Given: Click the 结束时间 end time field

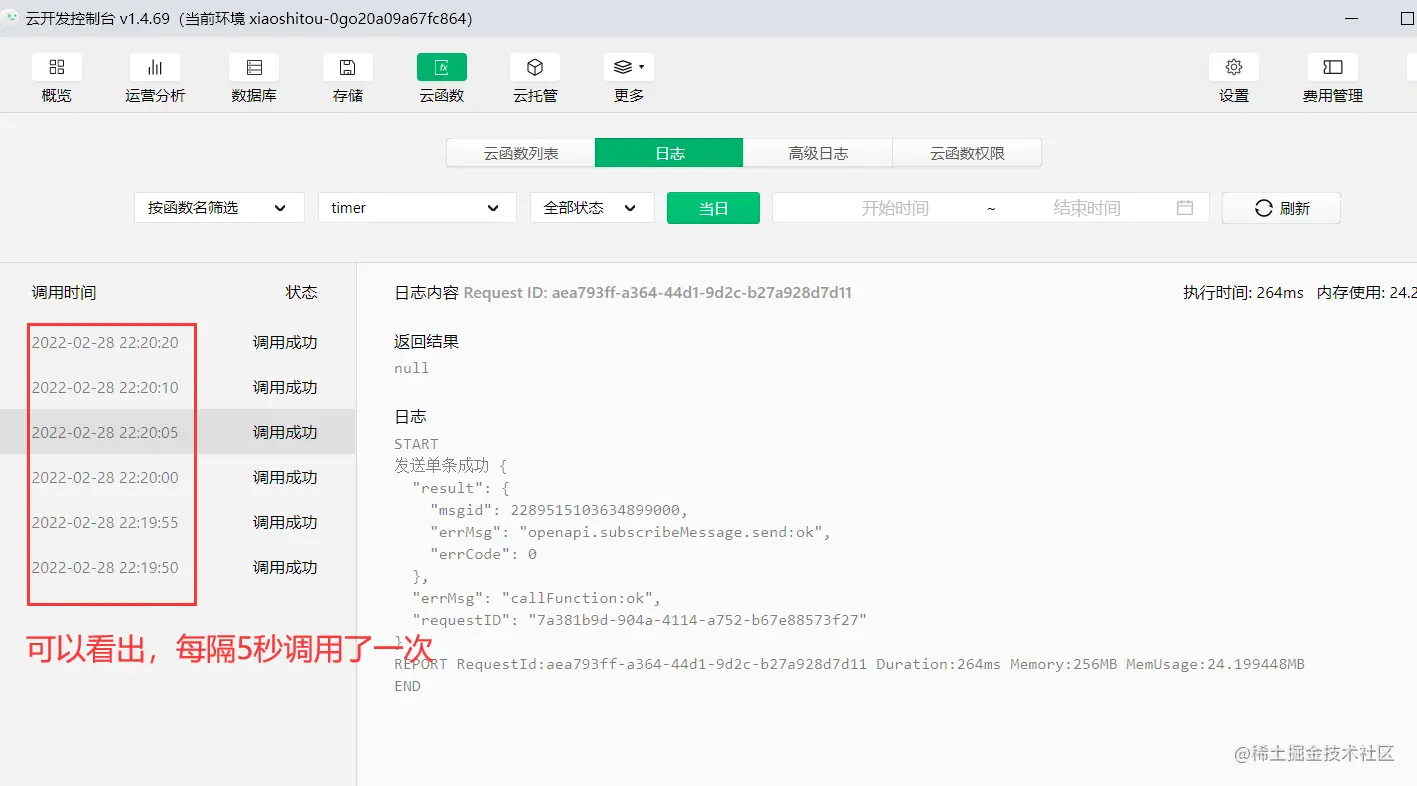Looking at the screenshot, I should pyautogui.click(x=1086, y=208).
